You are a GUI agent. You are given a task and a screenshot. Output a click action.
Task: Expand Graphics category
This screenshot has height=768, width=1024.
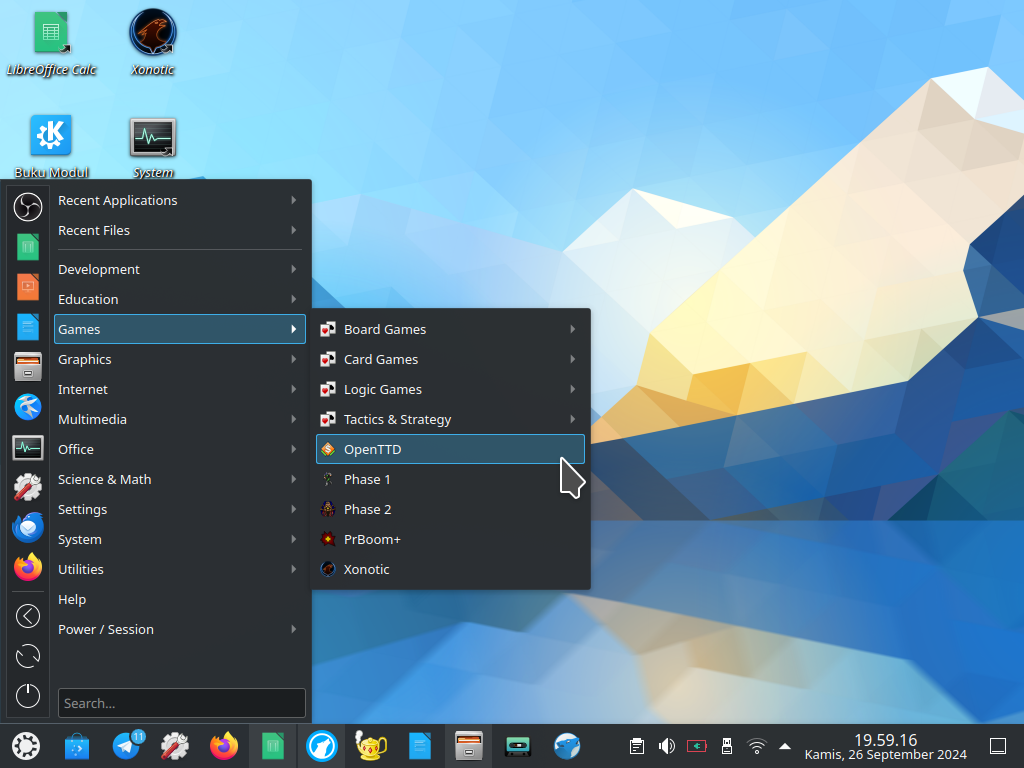pos(180,359)
